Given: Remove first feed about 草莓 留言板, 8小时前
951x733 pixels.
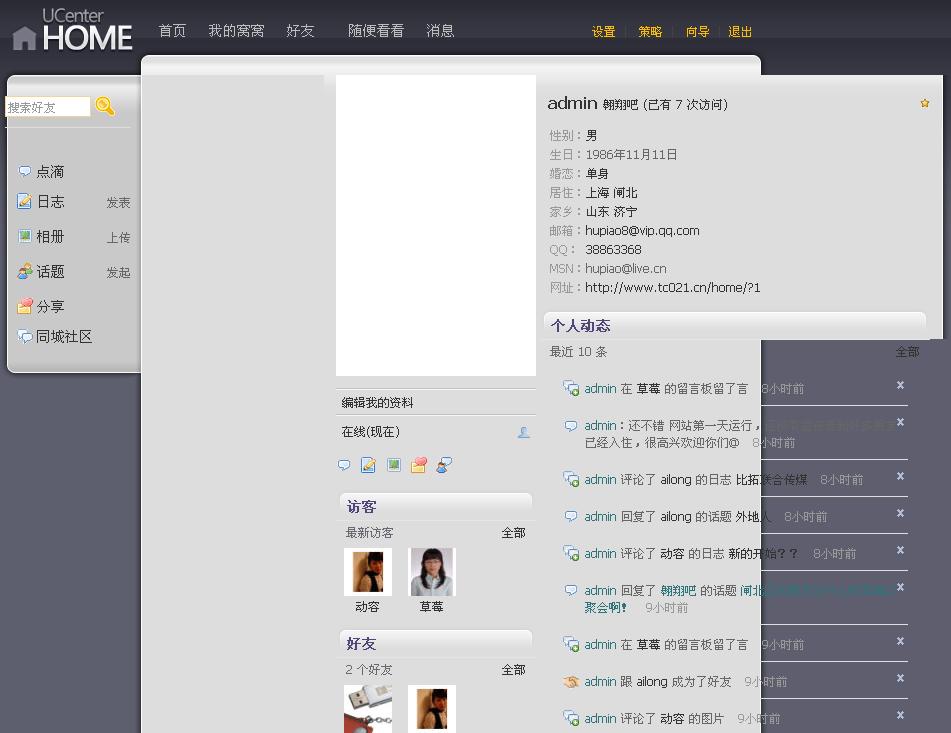Looking at the screenshot, I should tap(900, 385).
